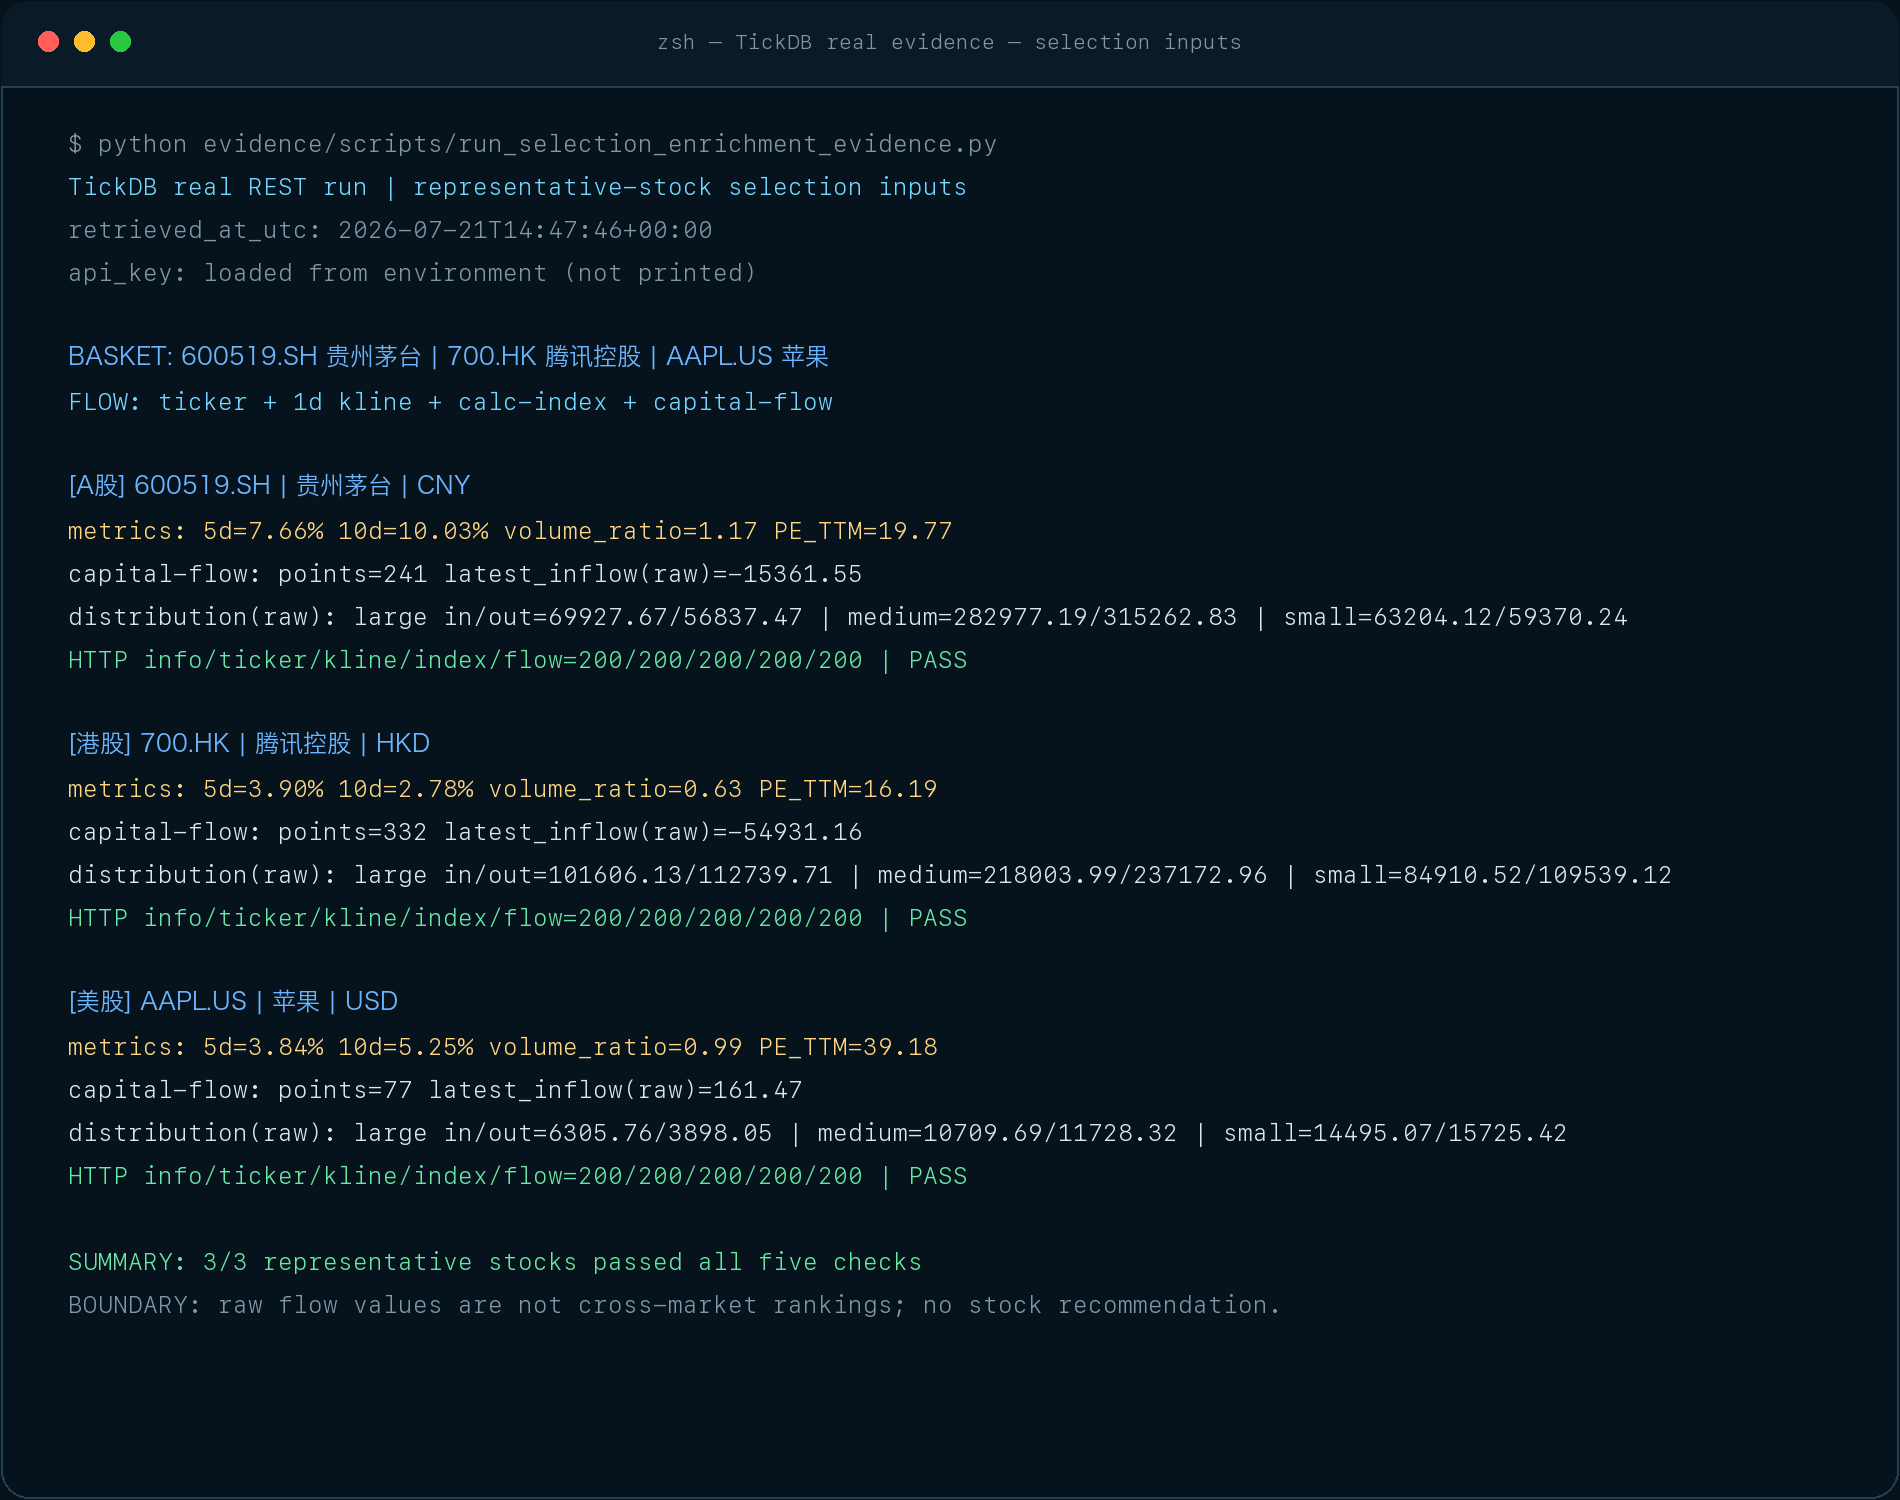This screenshot has width=1900, height=1500.
Task: Click the metrics line with PE_TTM=16.19
Action: [502, 789]
